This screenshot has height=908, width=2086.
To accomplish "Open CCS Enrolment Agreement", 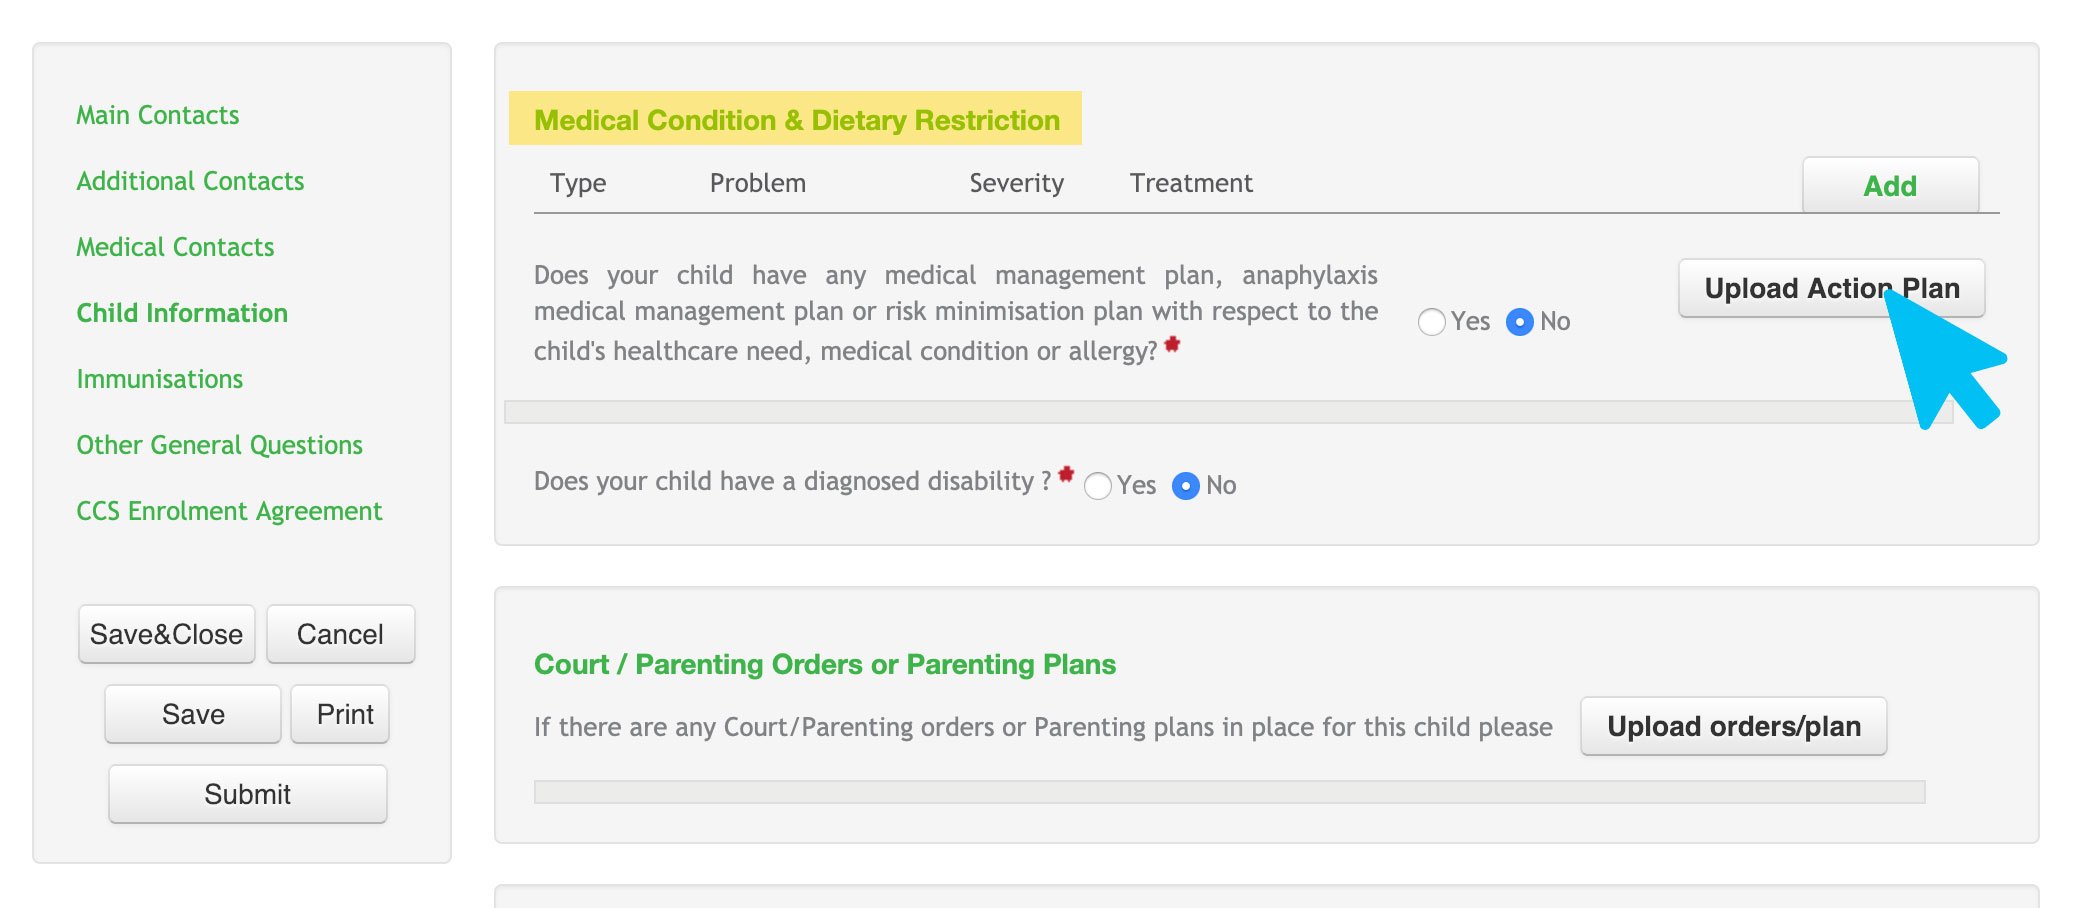I will point(229,511).
